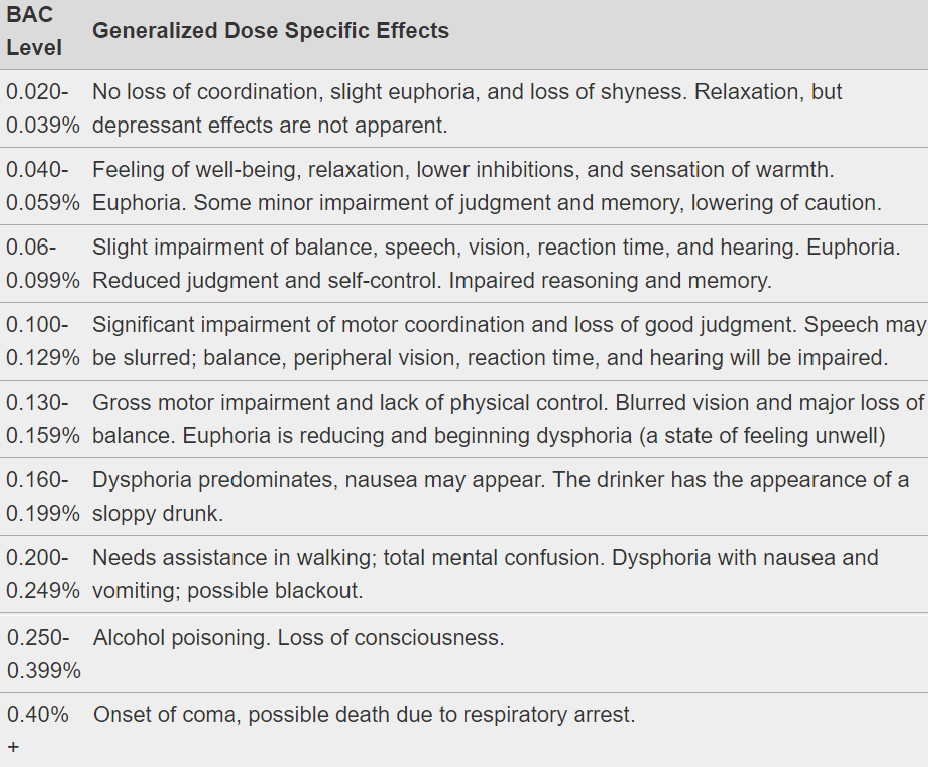Select the 0.040-0.059% BAC level cell
928x767 pixels.
[x=42, y=185]
